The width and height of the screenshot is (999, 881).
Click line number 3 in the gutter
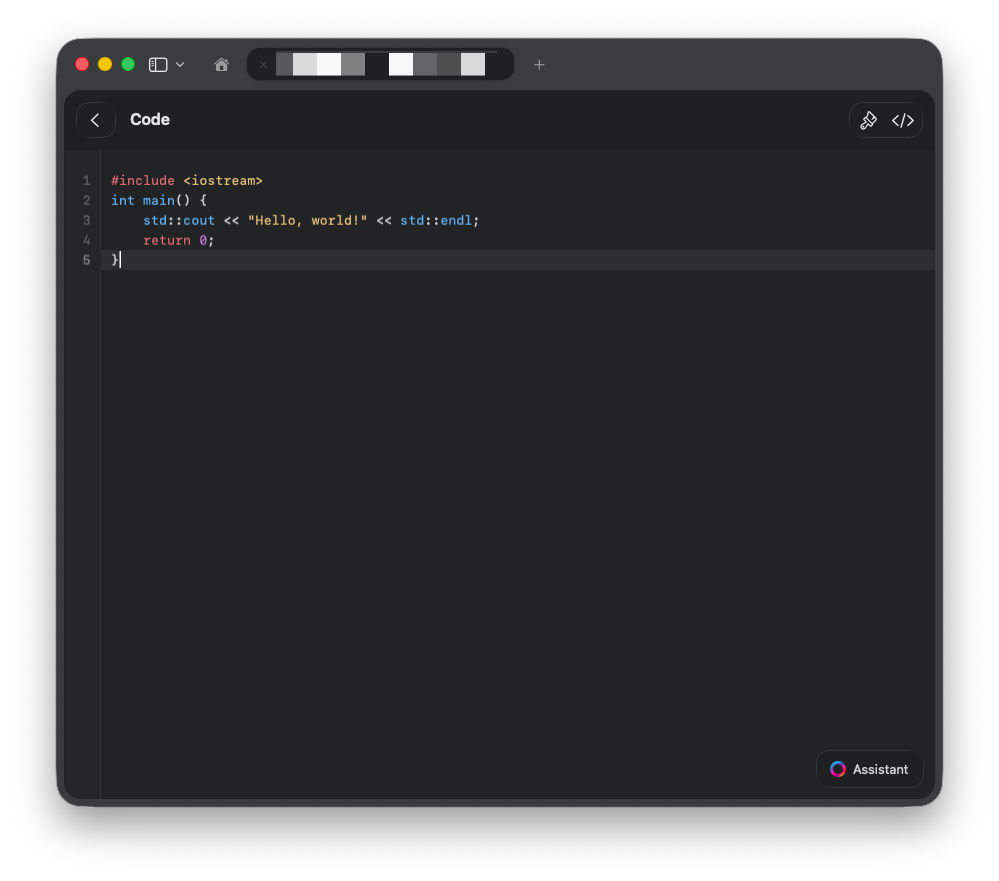(x=86, y=220)
